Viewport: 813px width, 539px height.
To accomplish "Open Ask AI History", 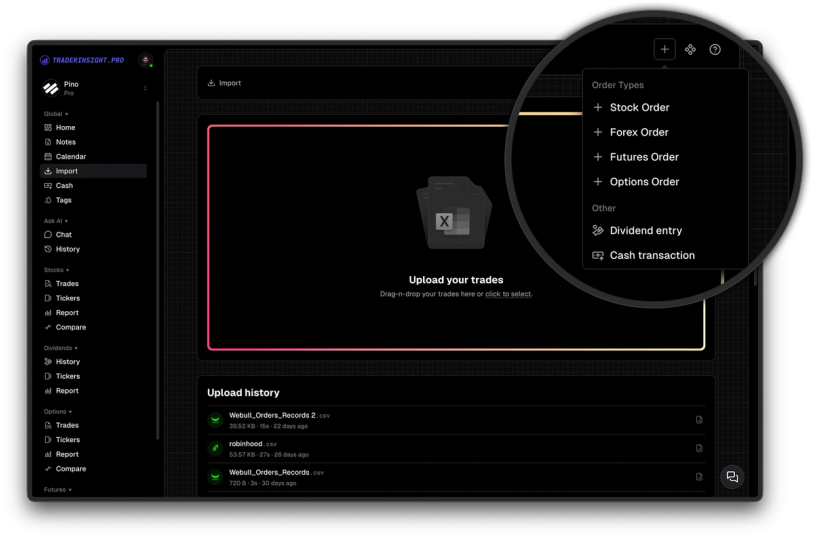I will (93, 249).
